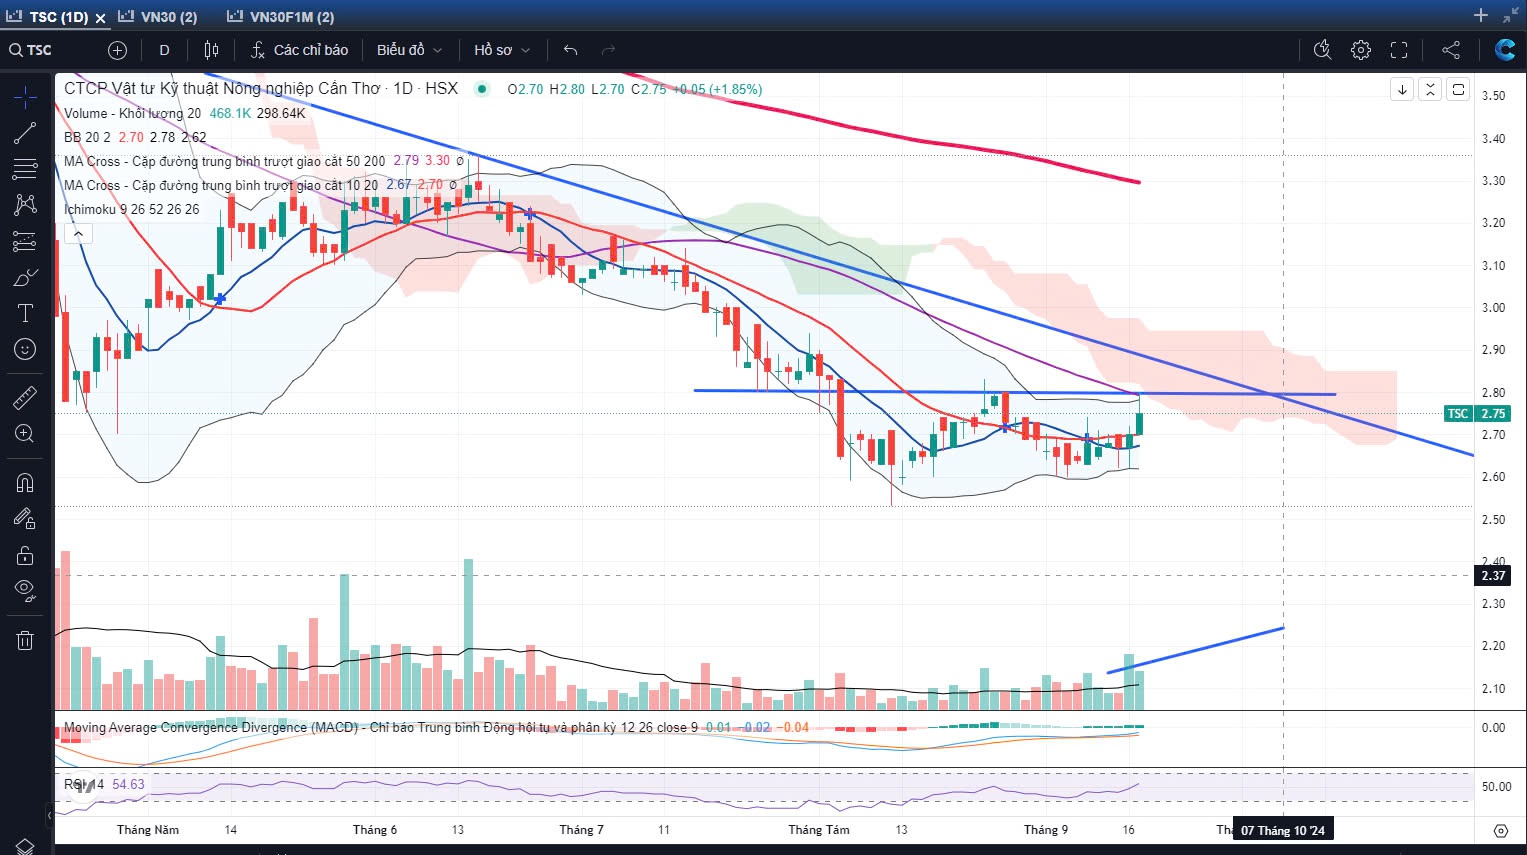Click the 07 Tháng 10 '24 date label
1527x855 pixels.
click(x=1283, y=830)
